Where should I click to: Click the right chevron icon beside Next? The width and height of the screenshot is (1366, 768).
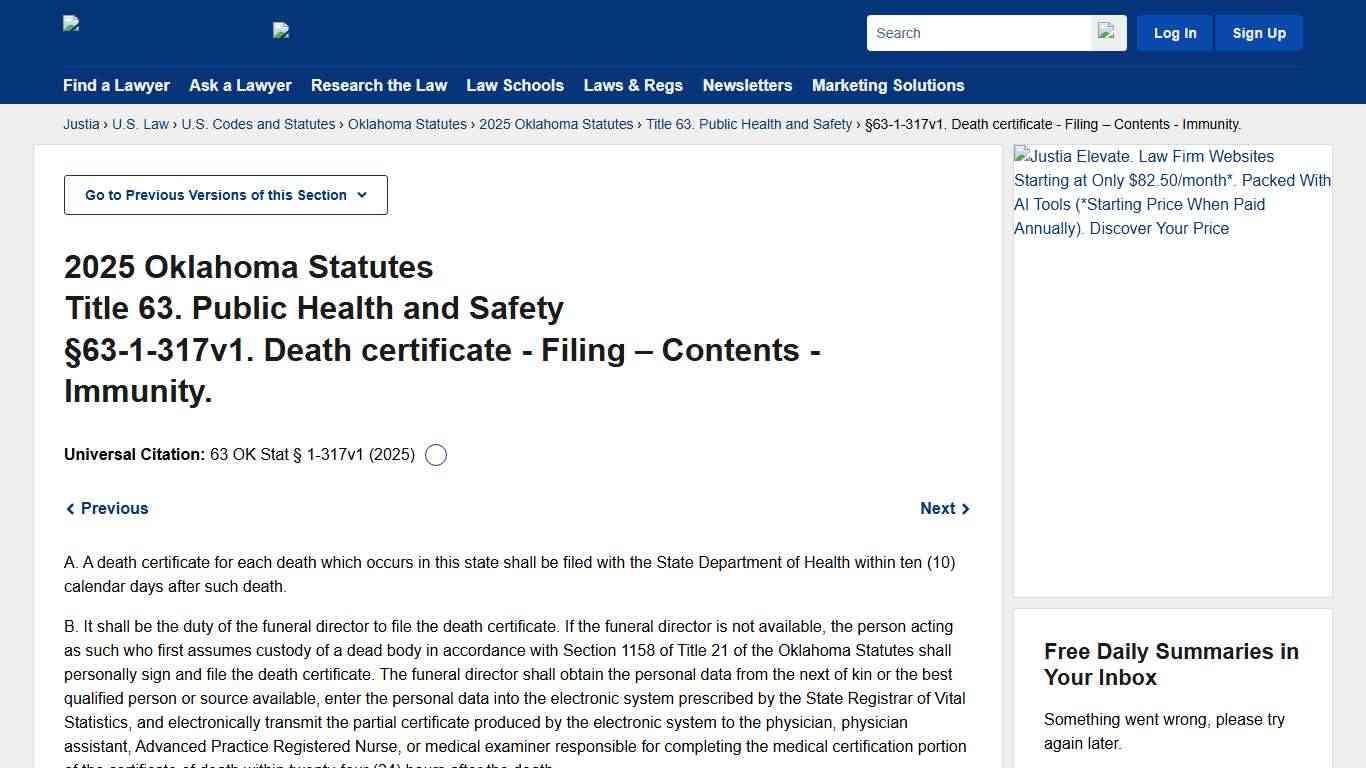(965, 508)
